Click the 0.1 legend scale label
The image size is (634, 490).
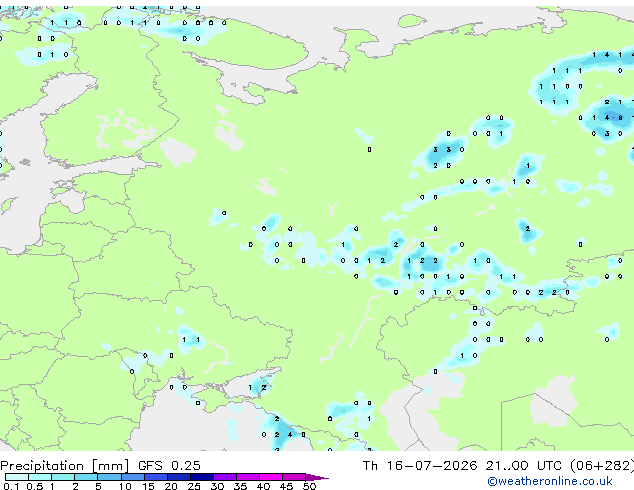click(x=11, y=486)
